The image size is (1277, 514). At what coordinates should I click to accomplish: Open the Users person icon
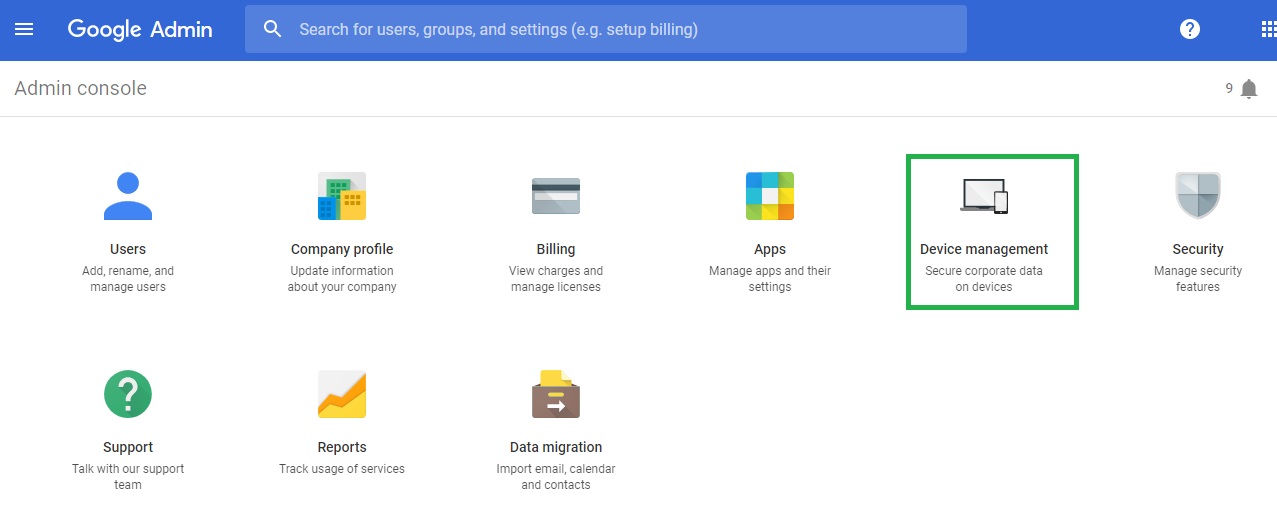click(x=128, y=196)
